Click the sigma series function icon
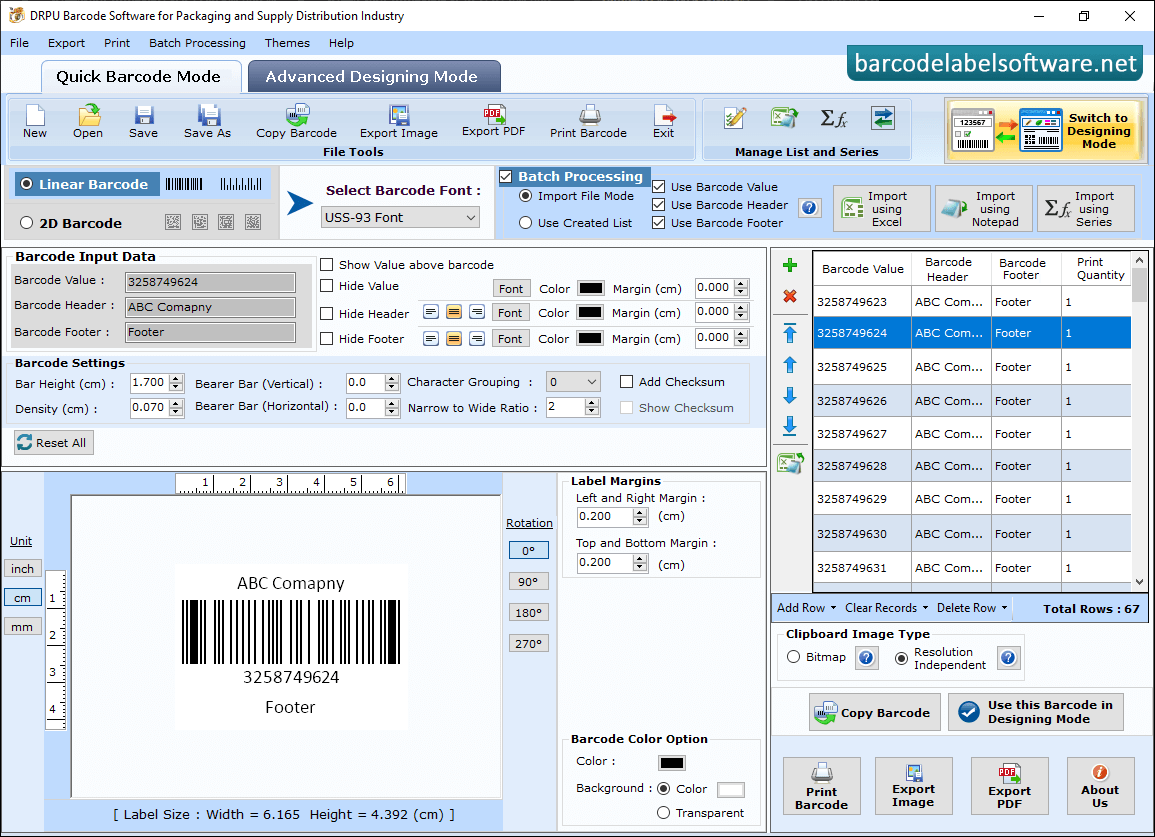 [834, 118]
